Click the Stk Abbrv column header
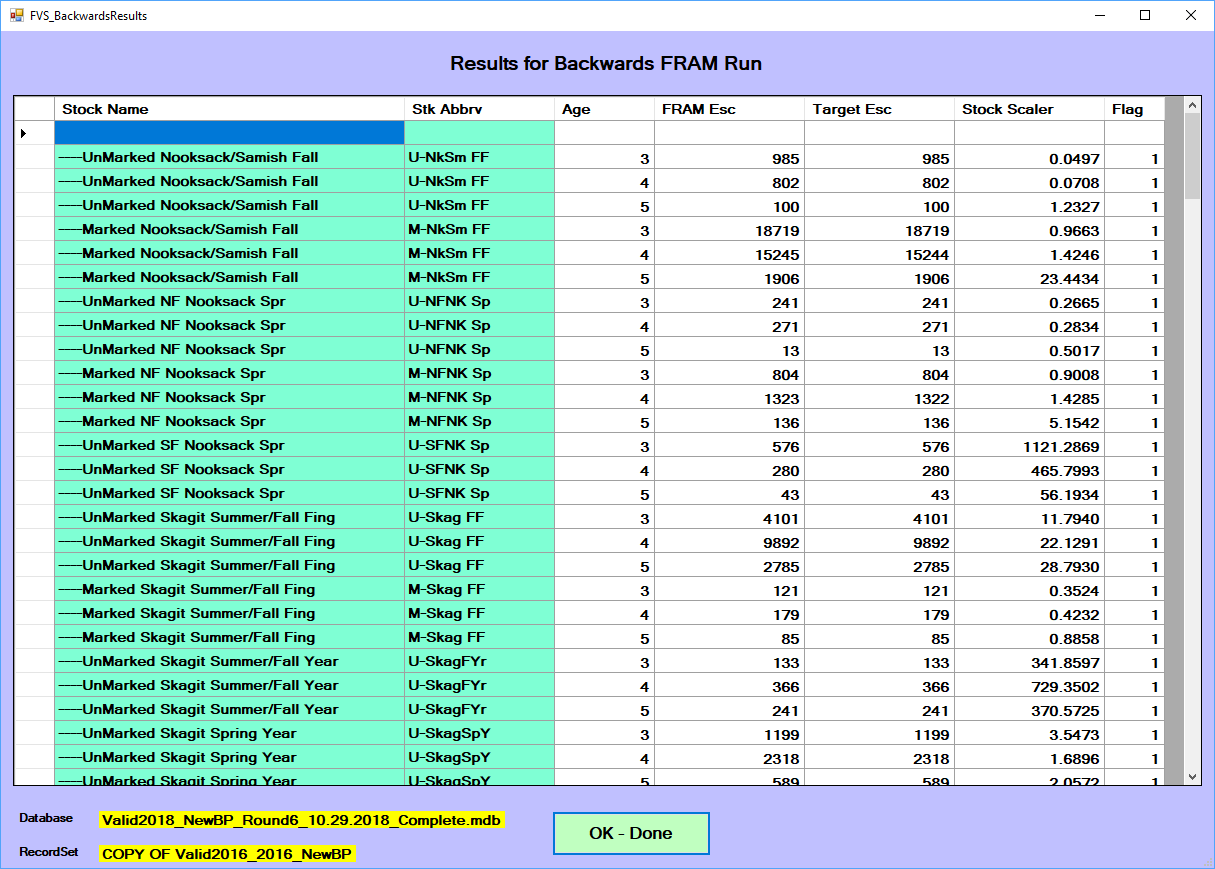The image size is (1215, 869). point(479,109)
